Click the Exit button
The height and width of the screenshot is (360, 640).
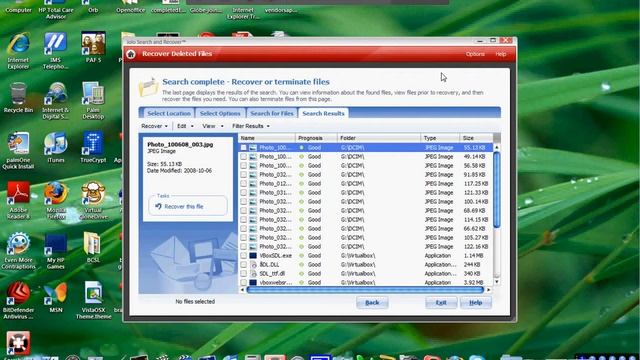pyautogui.click(x=441, y=303)
